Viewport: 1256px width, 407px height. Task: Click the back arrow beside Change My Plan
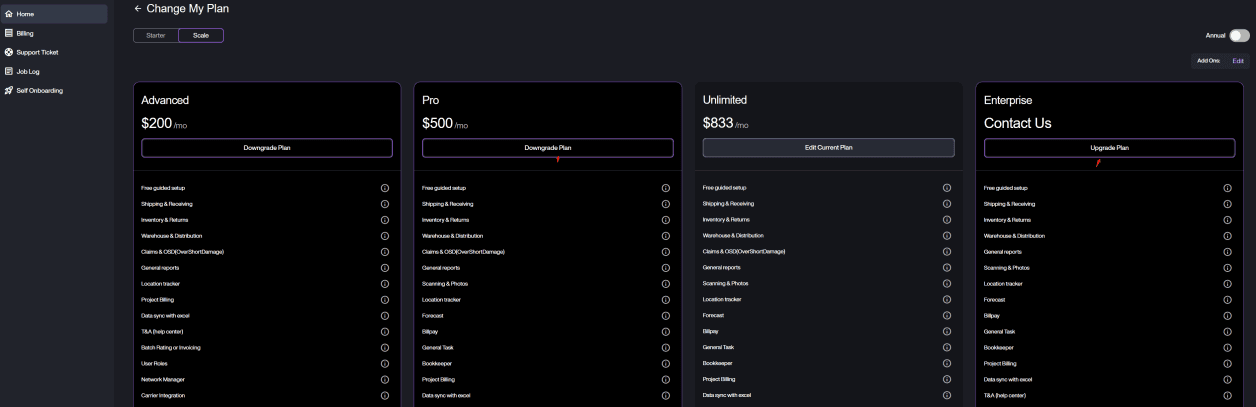coord(138,8)
